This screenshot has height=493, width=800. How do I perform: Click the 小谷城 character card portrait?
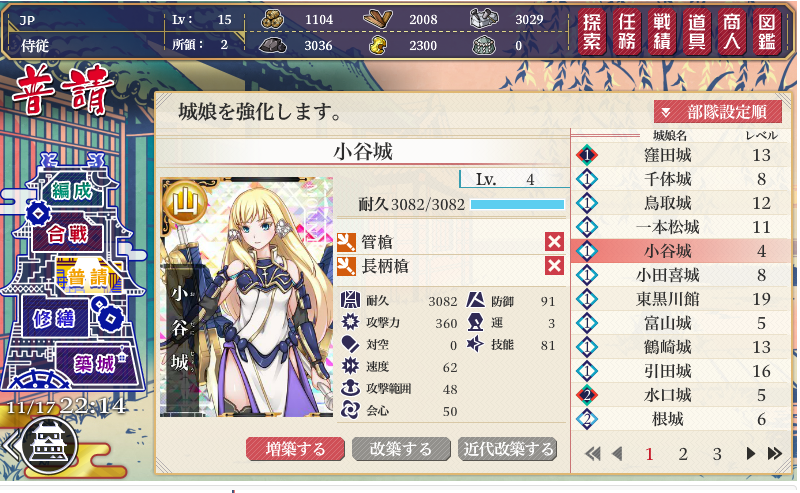point(247,297)
